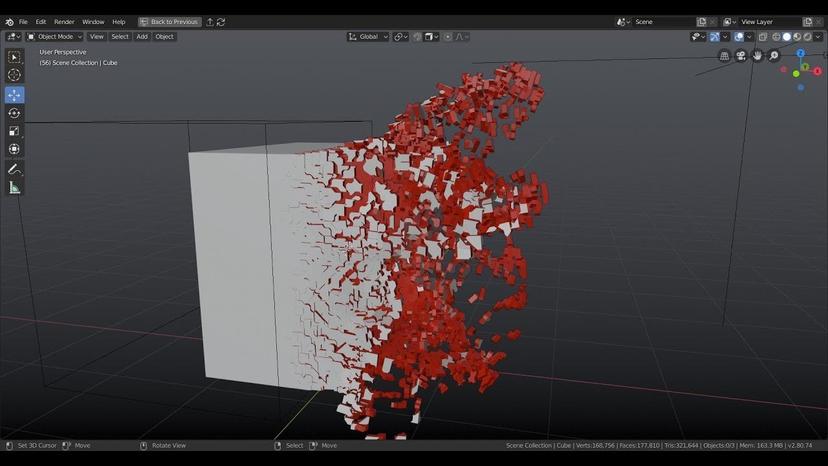Choose the Scale tool
Viewport: 828px width, 466px height.
coord(14,131)
